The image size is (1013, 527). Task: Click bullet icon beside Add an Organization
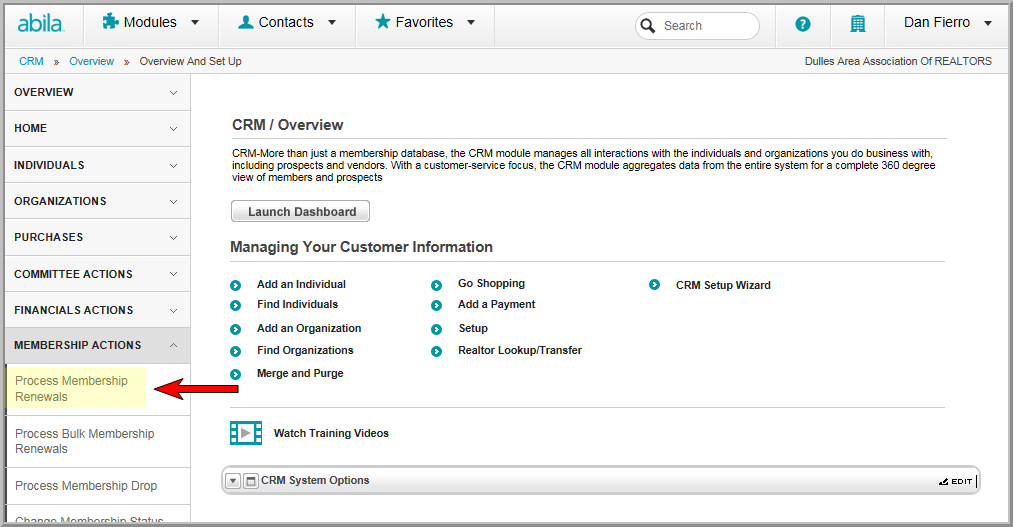tap(236, 329)
